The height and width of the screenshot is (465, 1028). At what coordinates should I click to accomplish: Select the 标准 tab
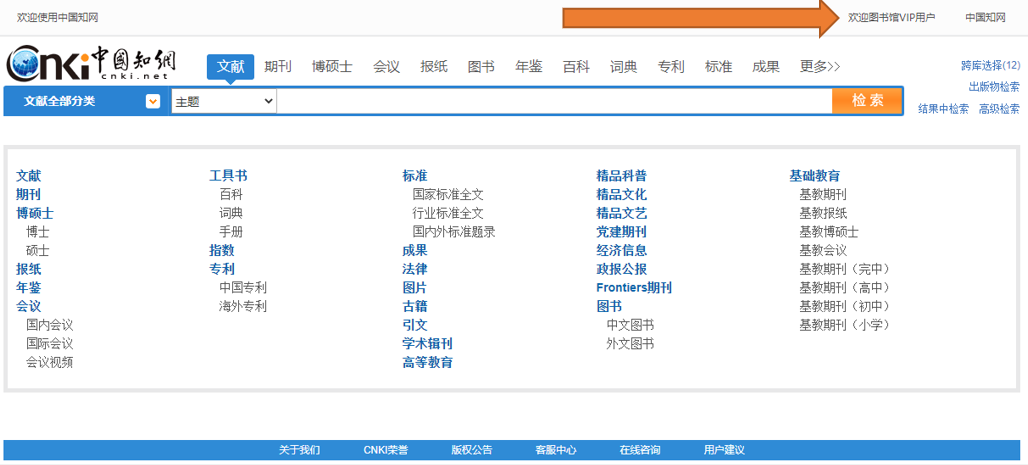click(x=719, y=66)
